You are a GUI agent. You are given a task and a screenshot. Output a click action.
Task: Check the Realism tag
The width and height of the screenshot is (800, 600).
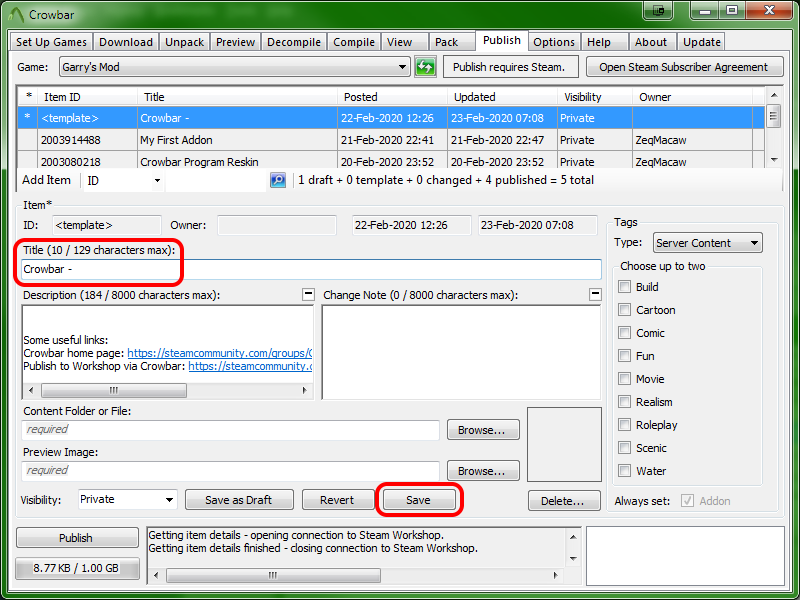[x=624, y=402]
